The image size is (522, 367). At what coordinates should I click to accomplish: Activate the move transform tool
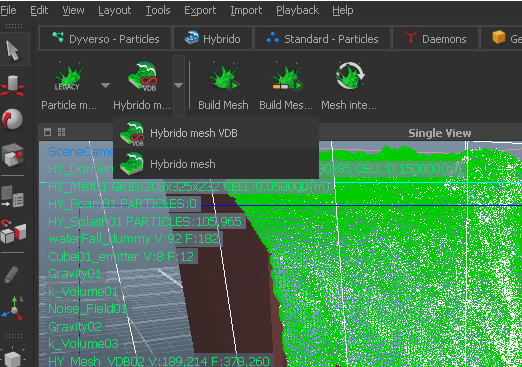pyautogui.click(x=13, y=85)
